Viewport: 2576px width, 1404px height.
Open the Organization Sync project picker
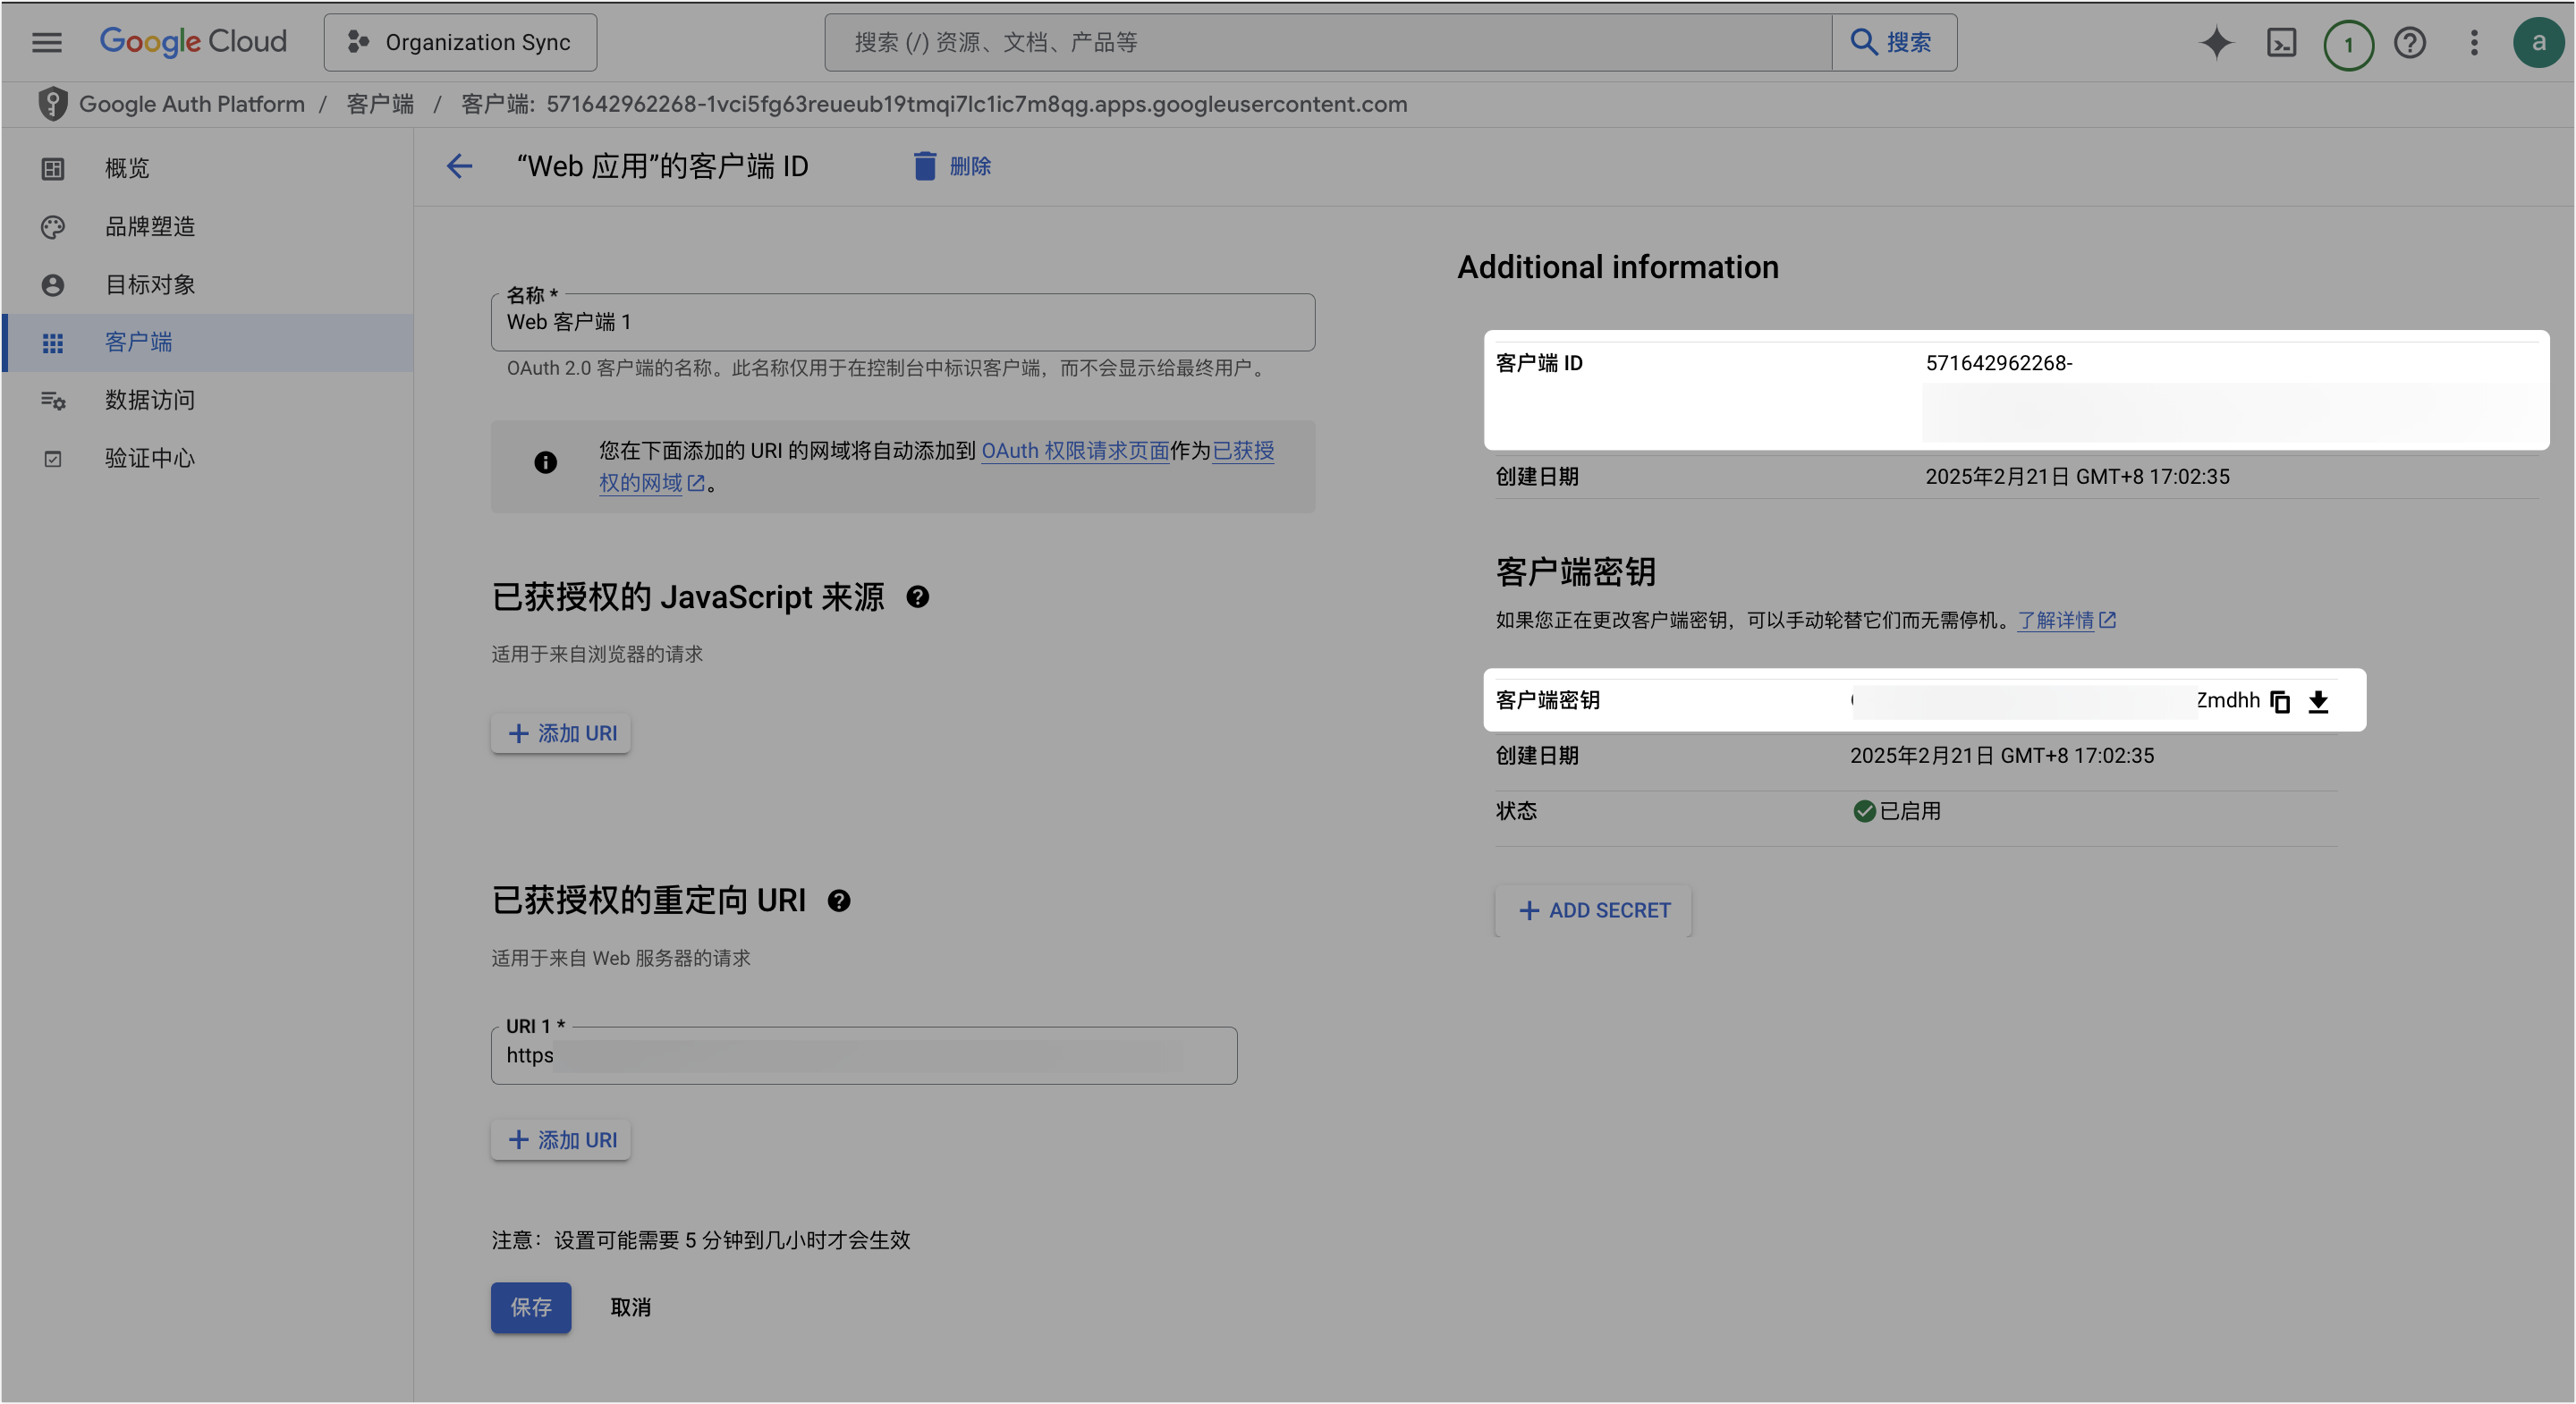pos(460,42)
